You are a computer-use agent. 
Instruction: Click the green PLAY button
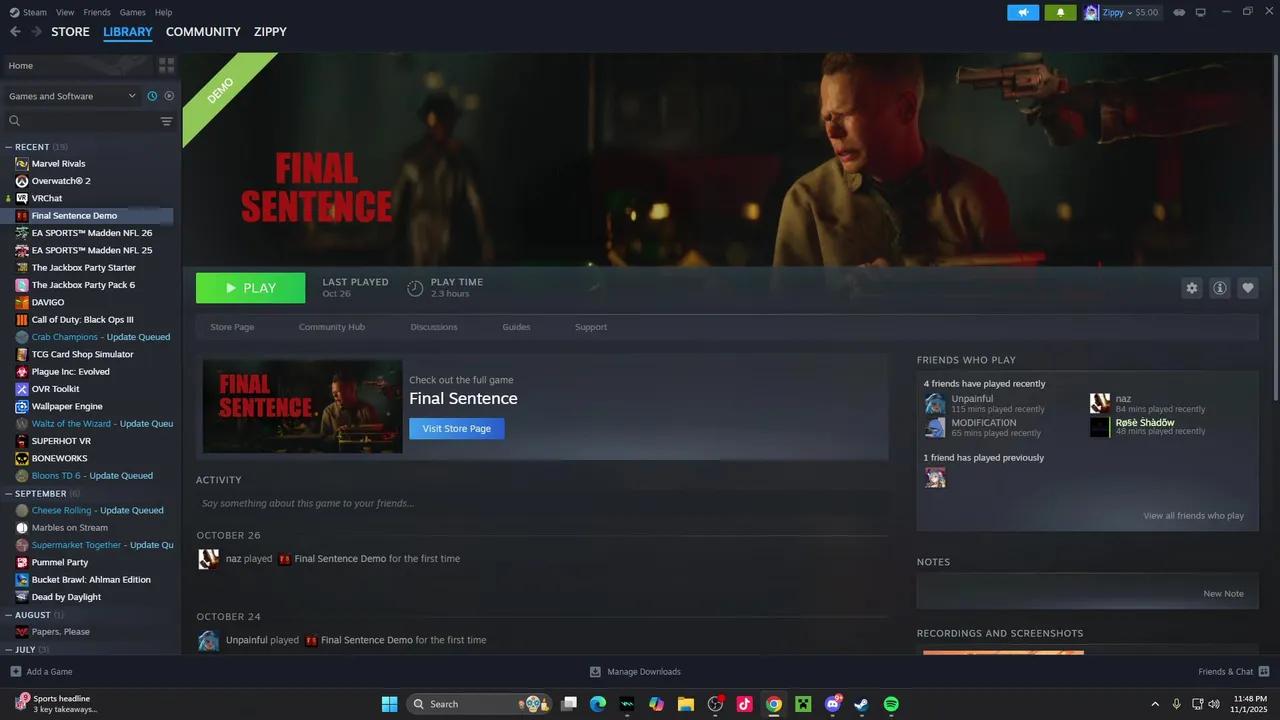[x=250, y=288]
